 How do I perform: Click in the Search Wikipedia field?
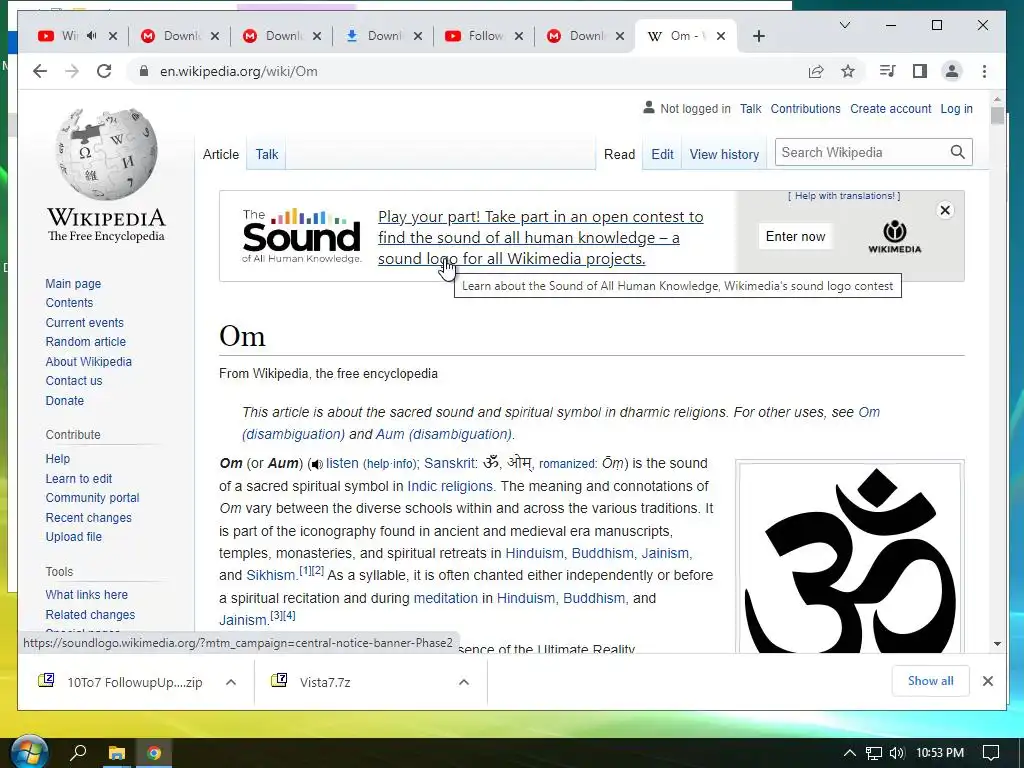coord(862,152)
